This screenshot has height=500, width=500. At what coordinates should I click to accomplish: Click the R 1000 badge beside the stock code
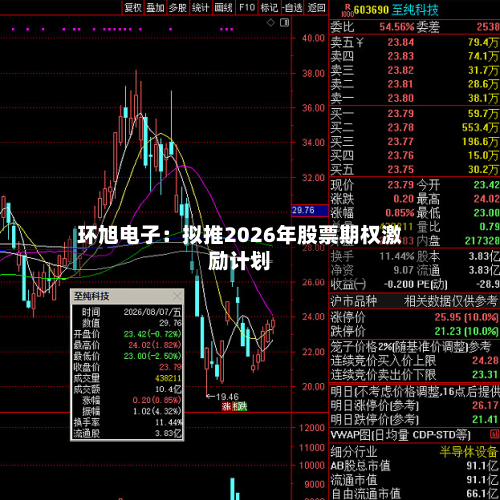click(x=347, y=10)
